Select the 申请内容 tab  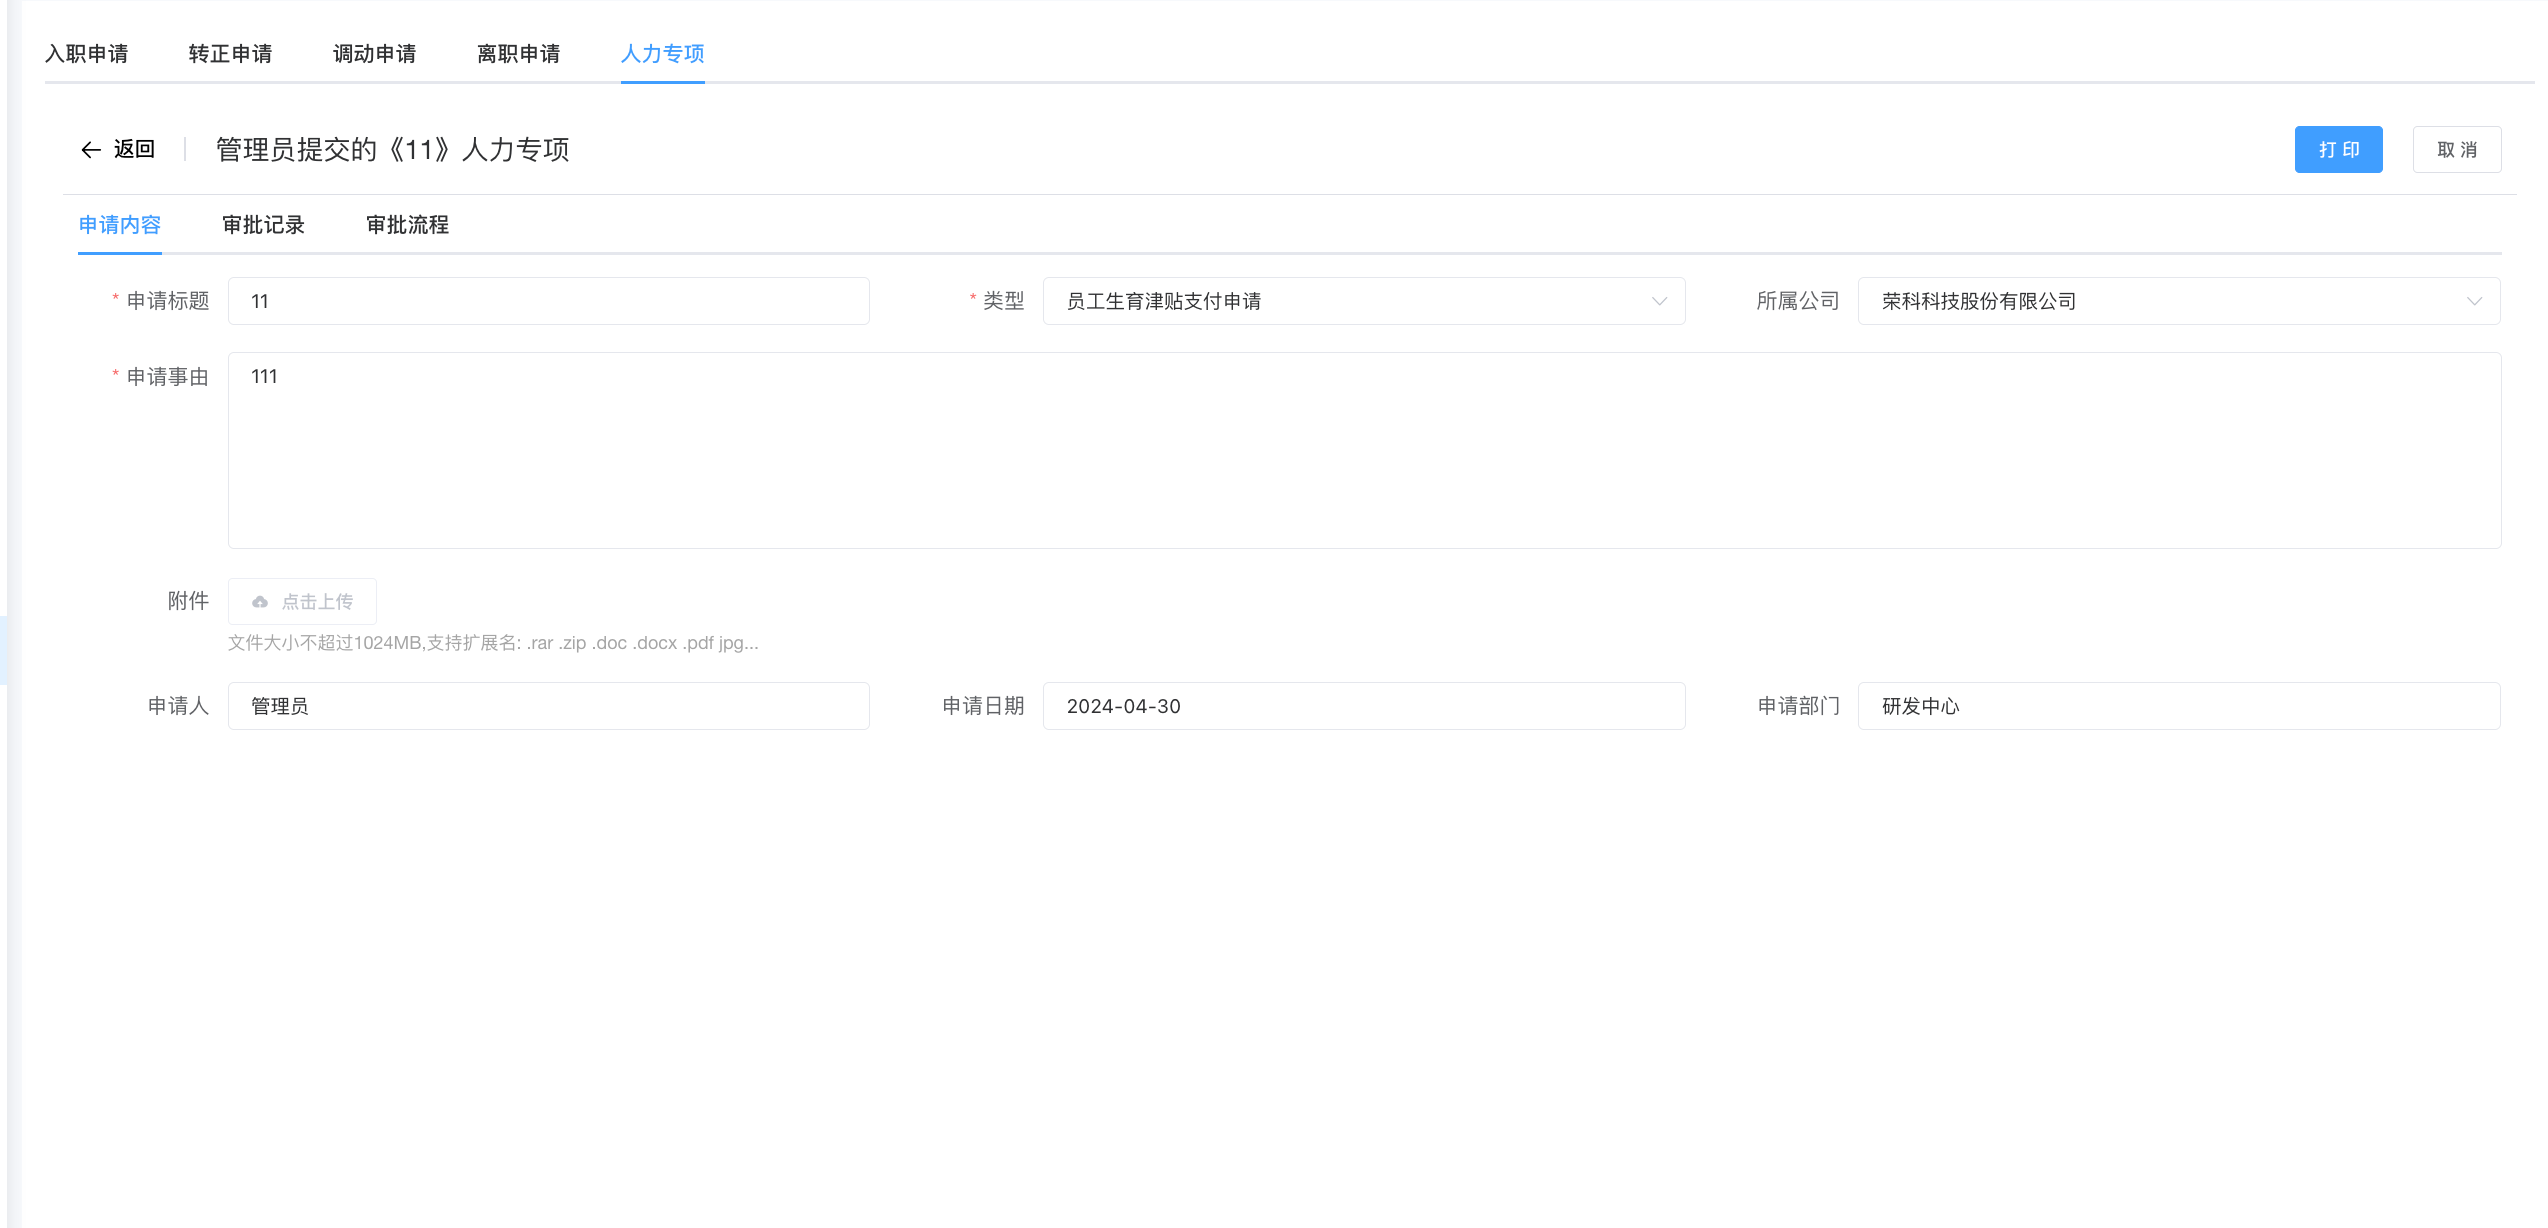[120, 225]
